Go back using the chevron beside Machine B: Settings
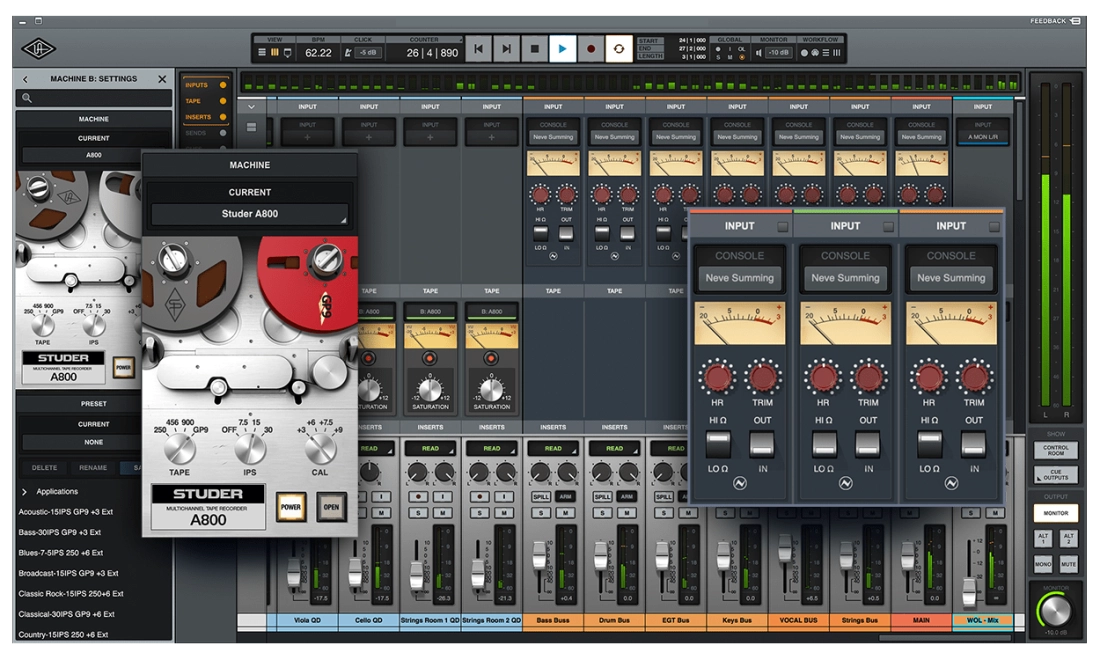Viewport: 1100px width, 660px height. click(26, 79)
